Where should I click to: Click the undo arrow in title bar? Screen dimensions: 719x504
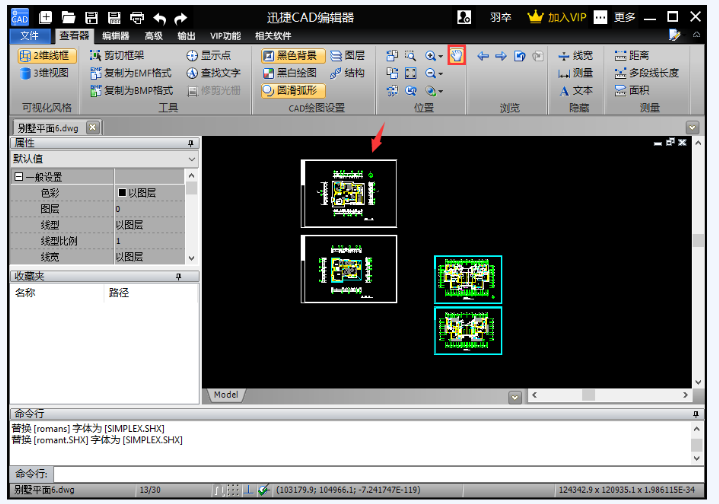click(160, 18)
